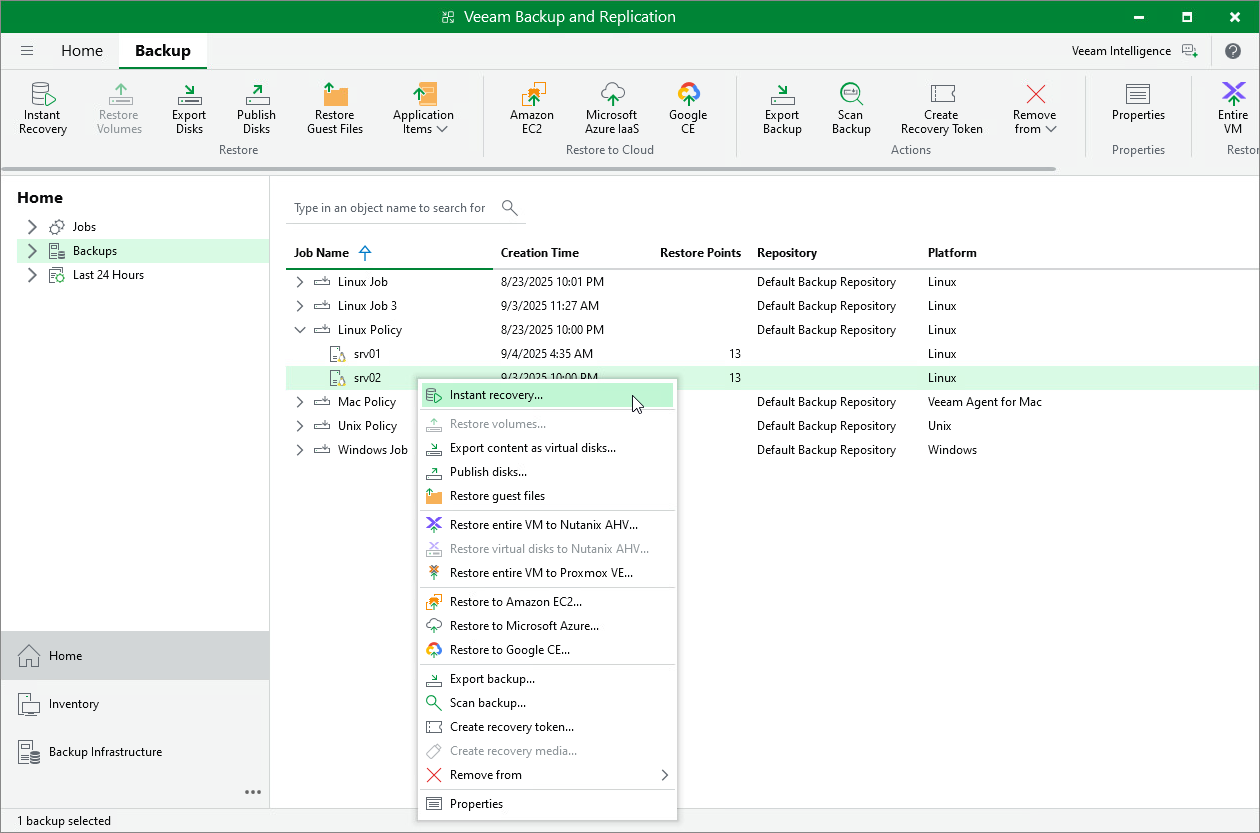Click the Export Backup ribbon icon
Screen dimensions: 1260x833
(782, 105)
